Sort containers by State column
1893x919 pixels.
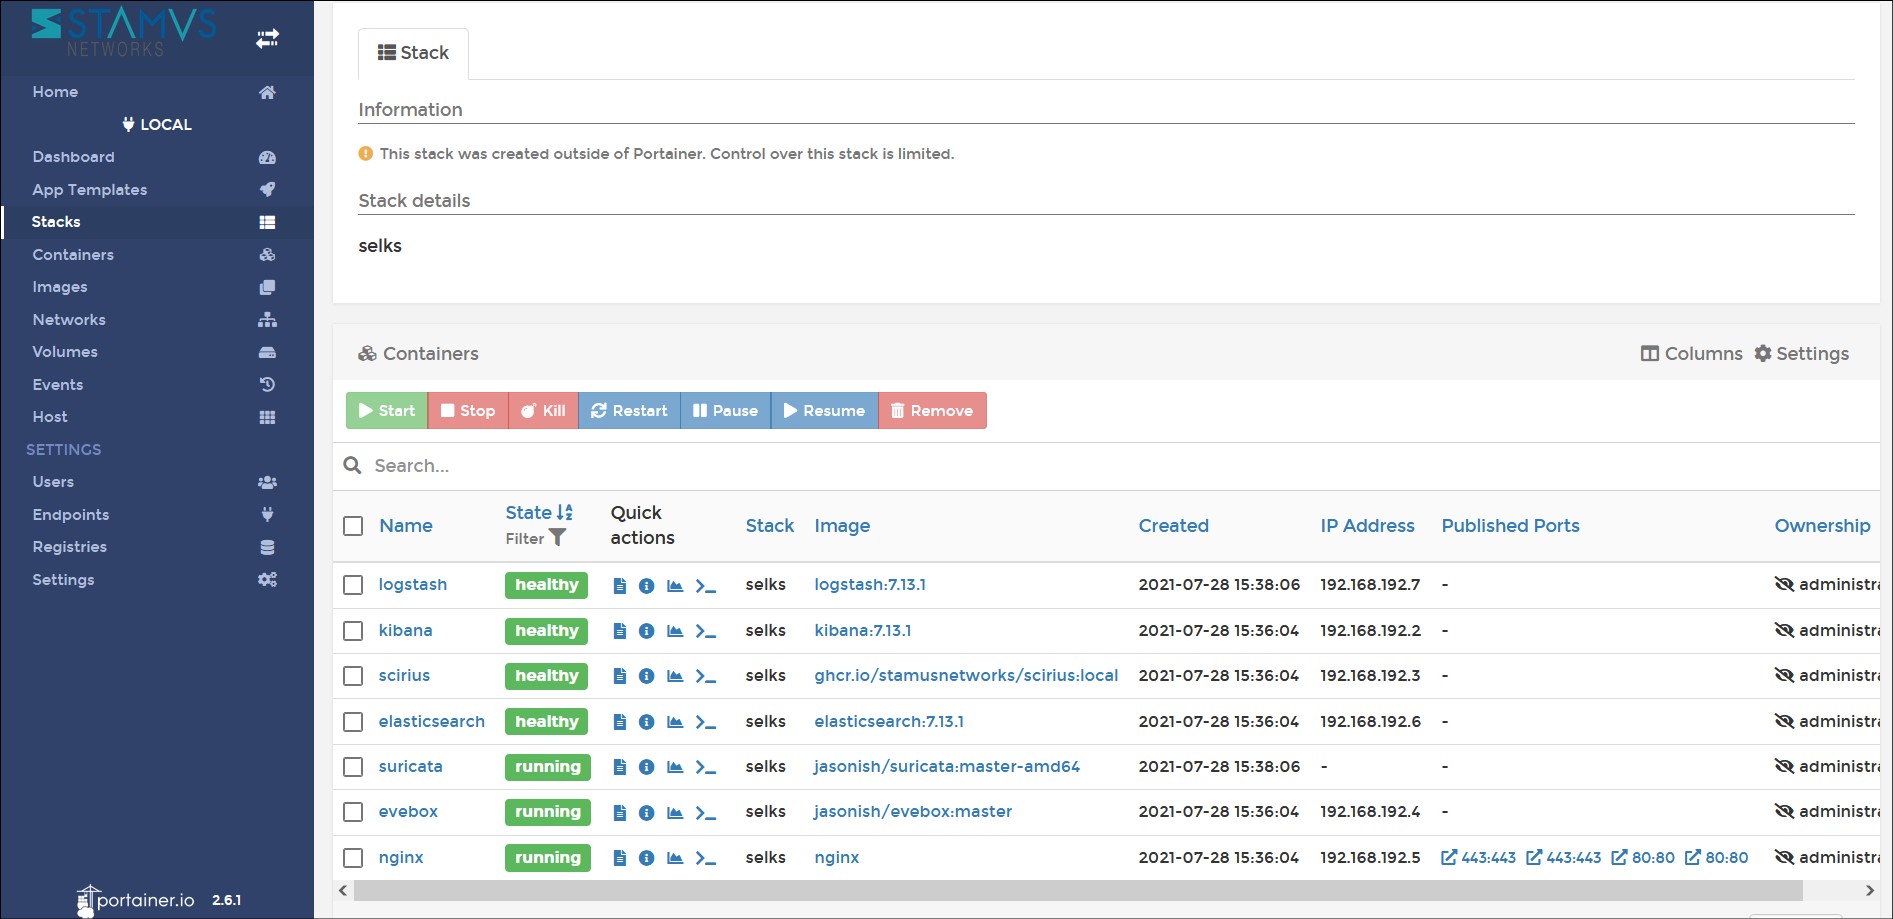coord(539,513)
